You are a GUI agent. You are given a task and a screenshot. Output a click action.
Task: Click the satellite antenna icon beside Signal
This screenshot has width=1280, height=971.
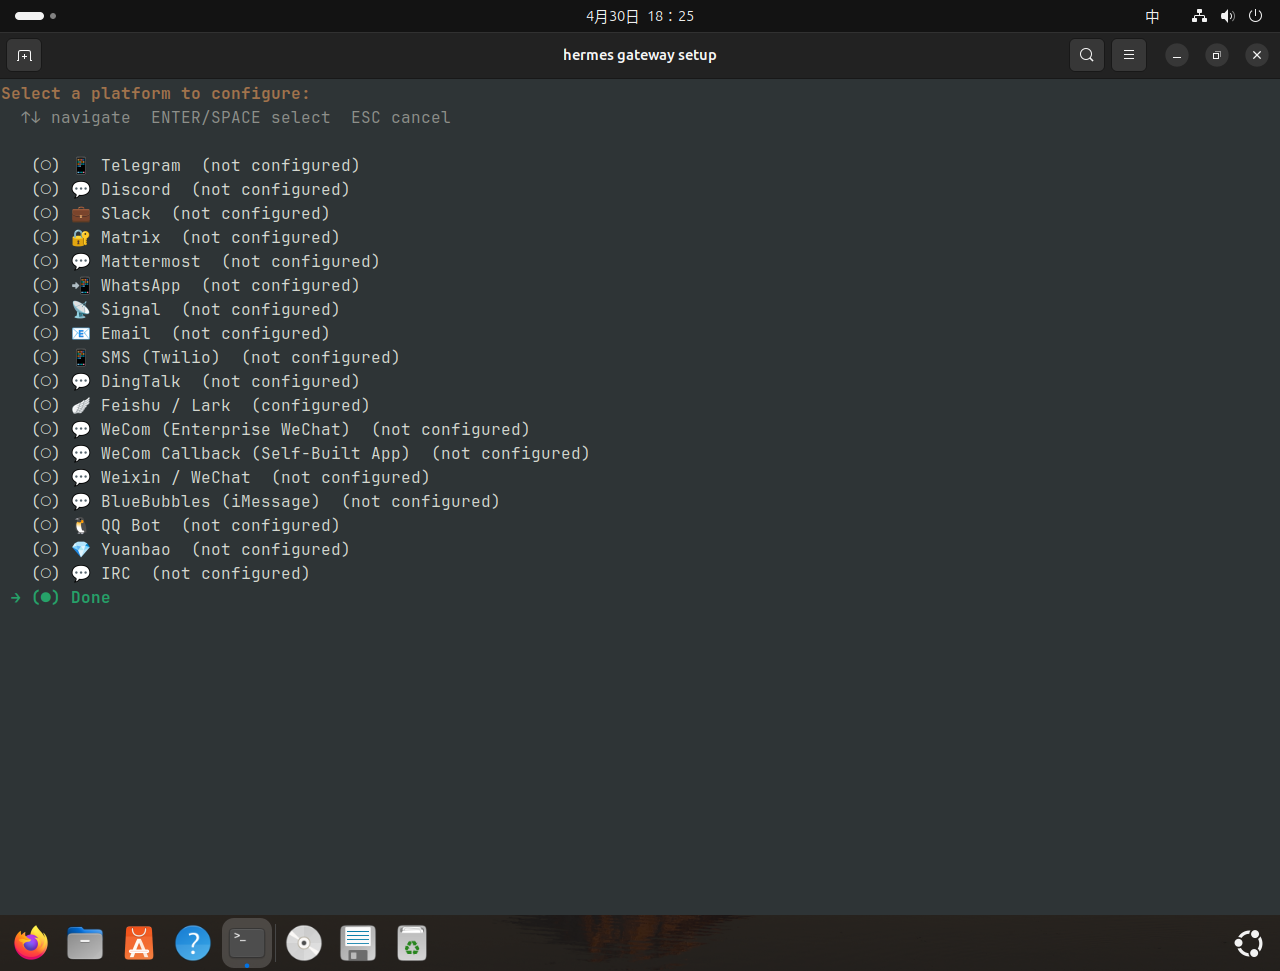(x=81, y=310)
